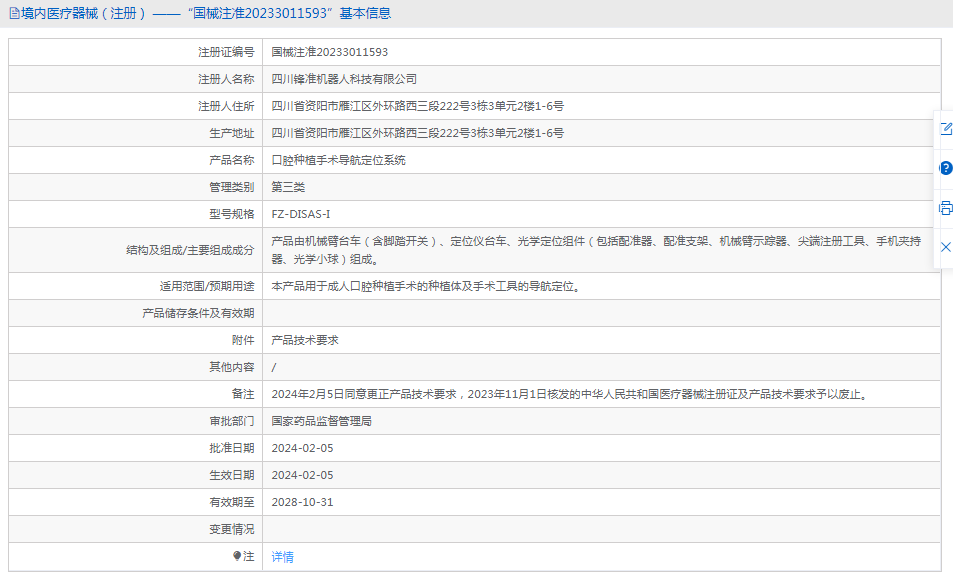
Task: Click model value FZ-DISAS-I
Action: [x=301, y=214]
